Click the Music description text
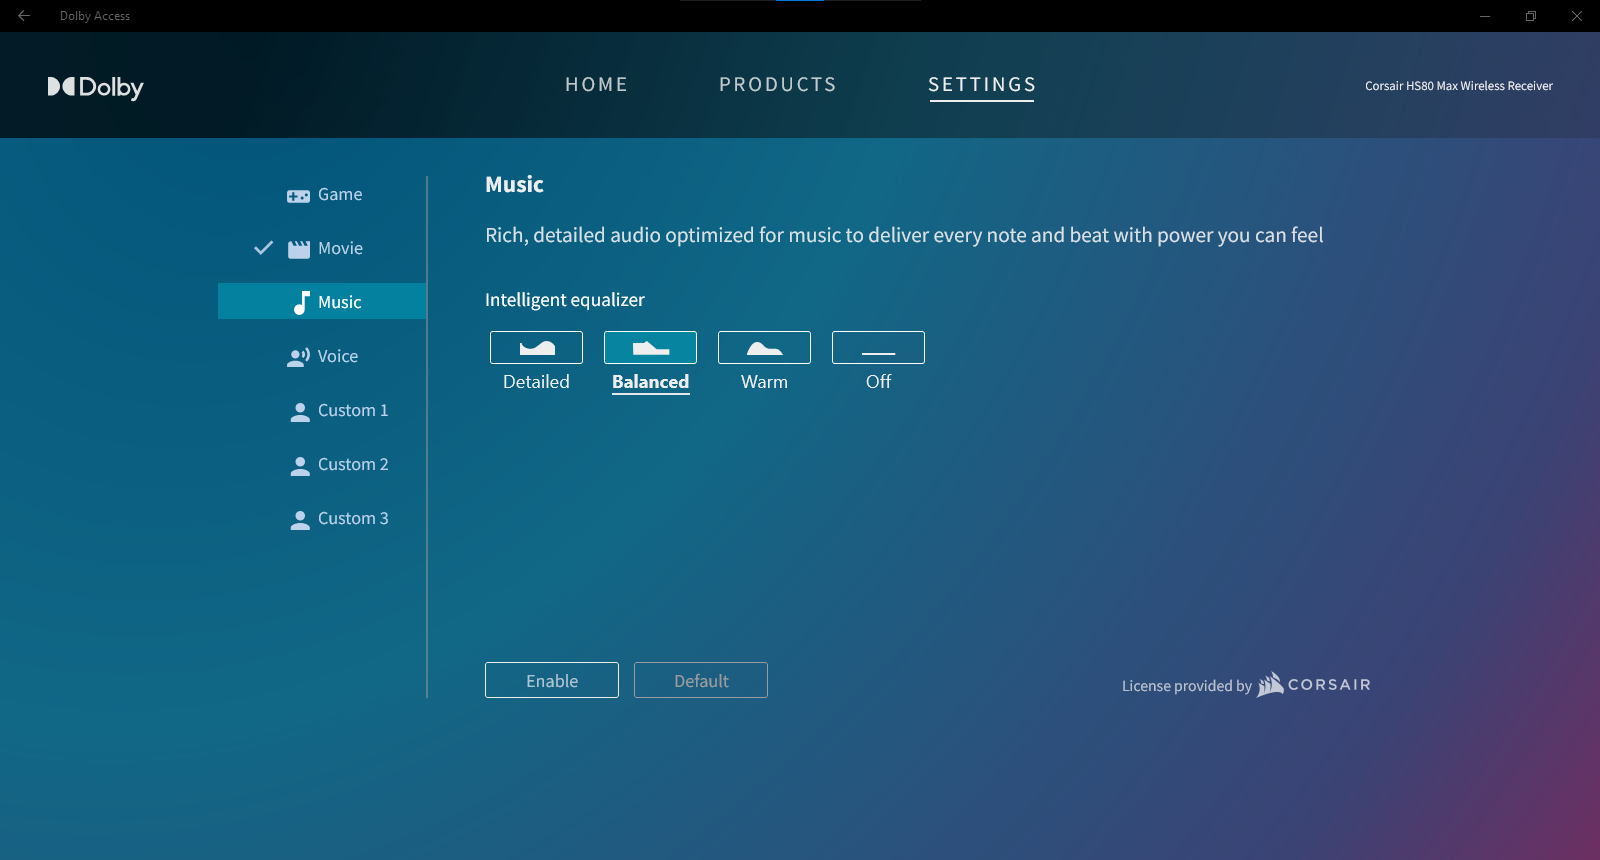1600x860 pixels. pos(904,236)
